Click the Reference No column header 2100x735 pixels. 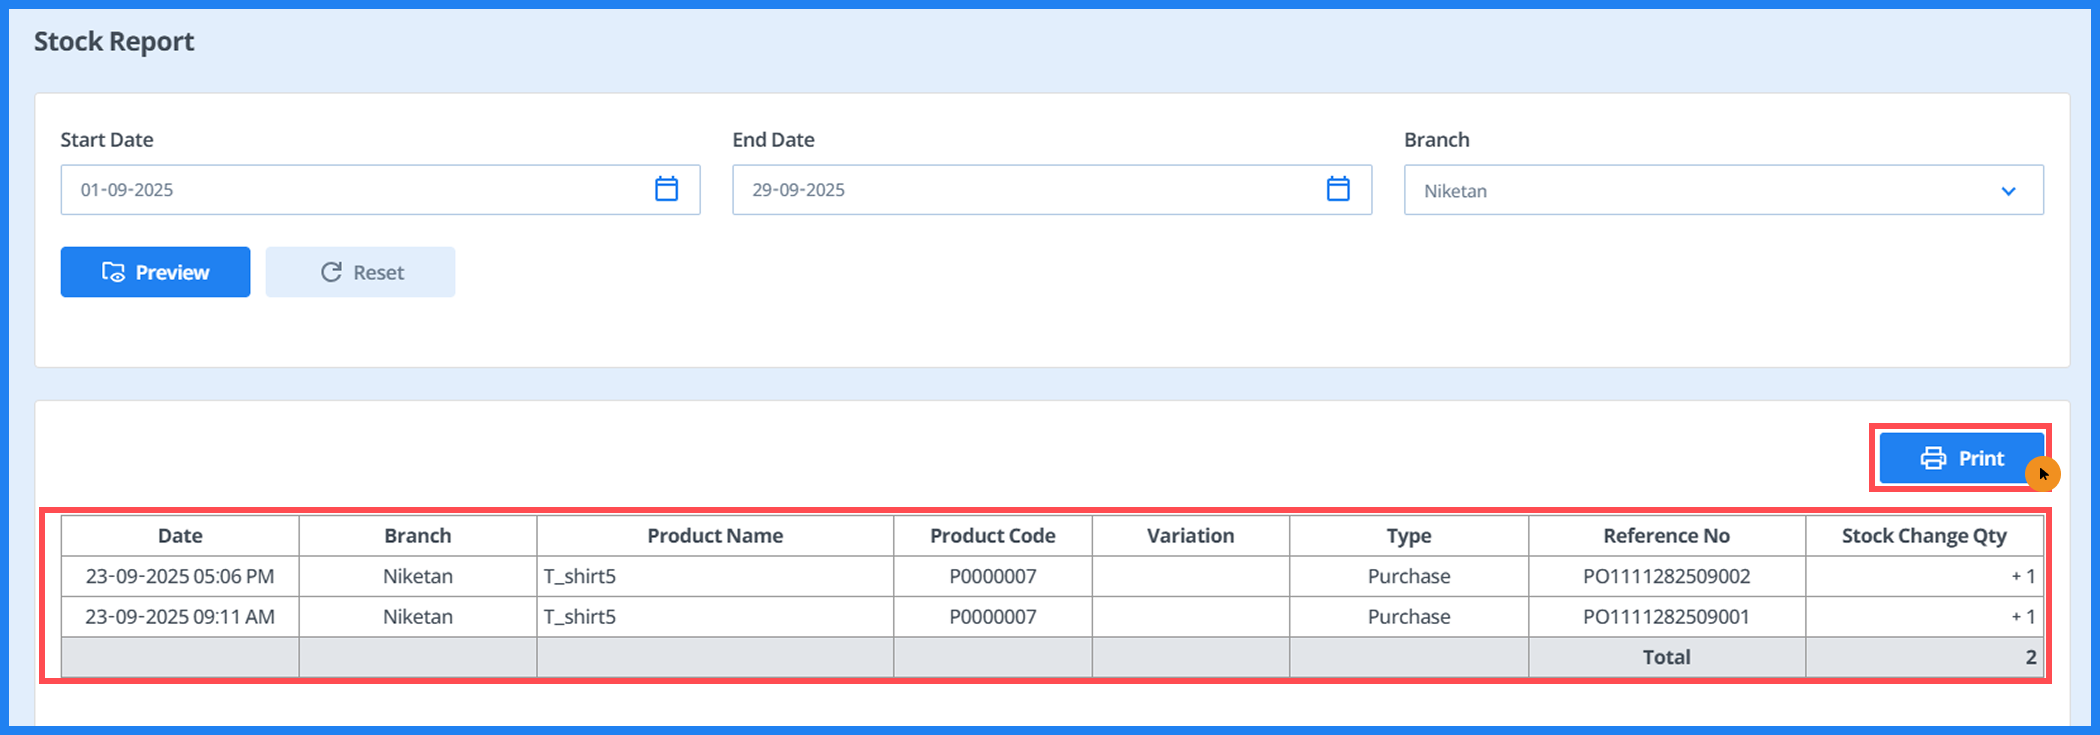pos(1666,536)
